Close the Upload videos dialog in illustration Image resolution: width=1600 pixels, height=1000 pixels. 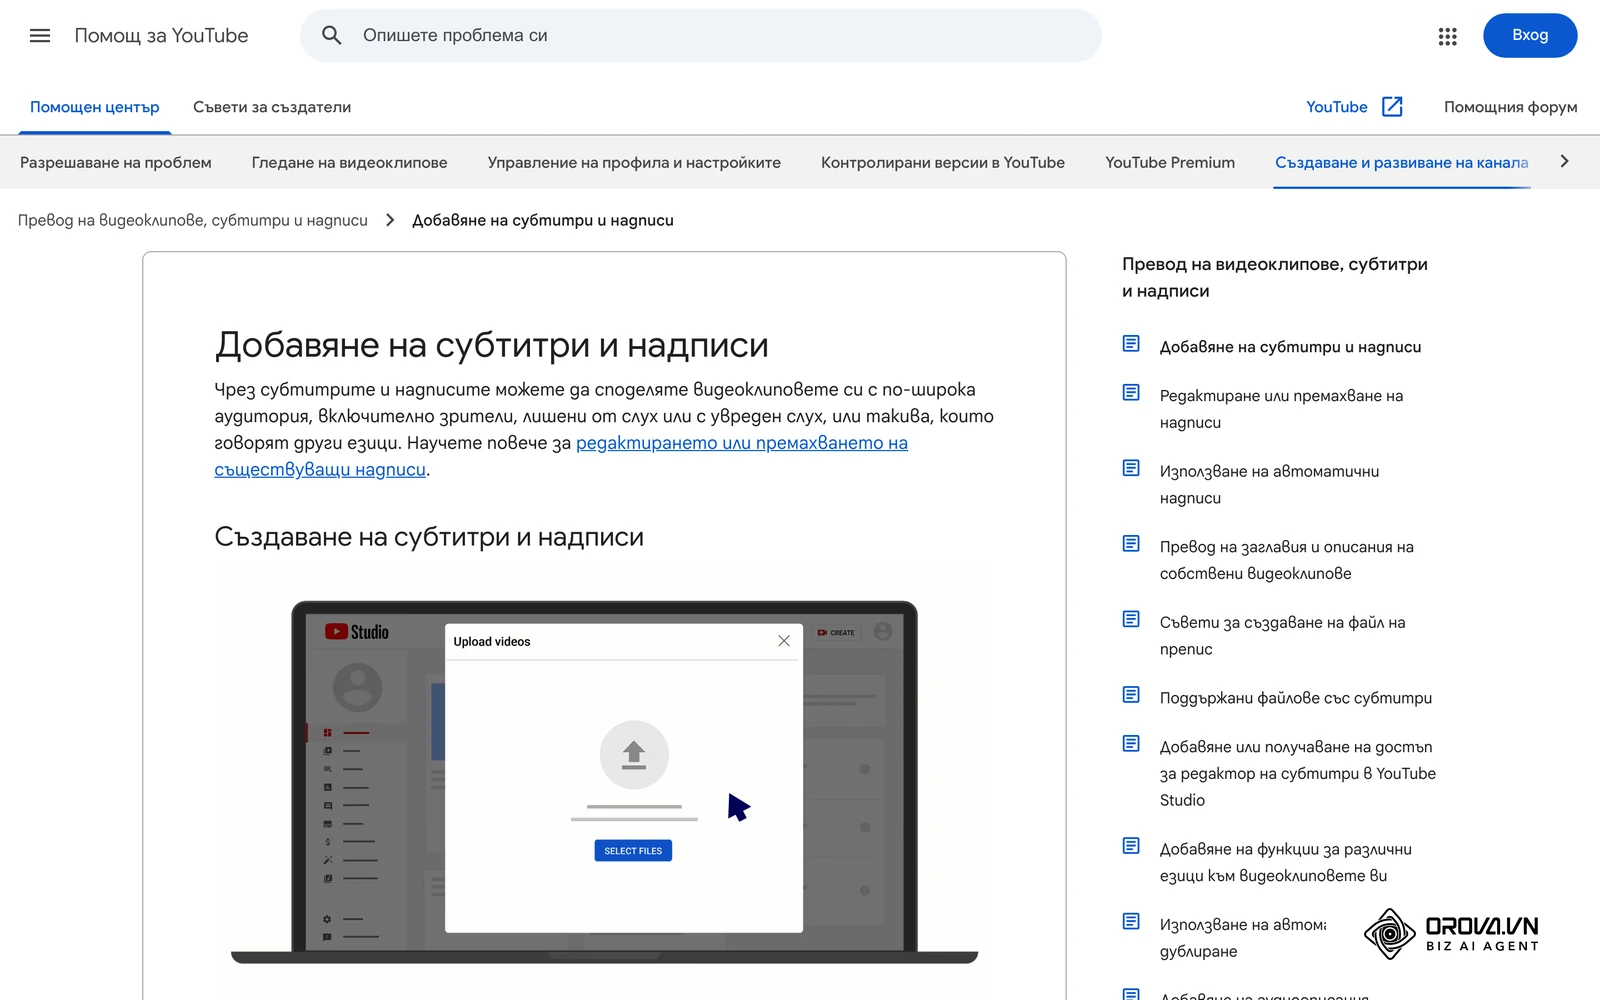click(x=784, y=641)
